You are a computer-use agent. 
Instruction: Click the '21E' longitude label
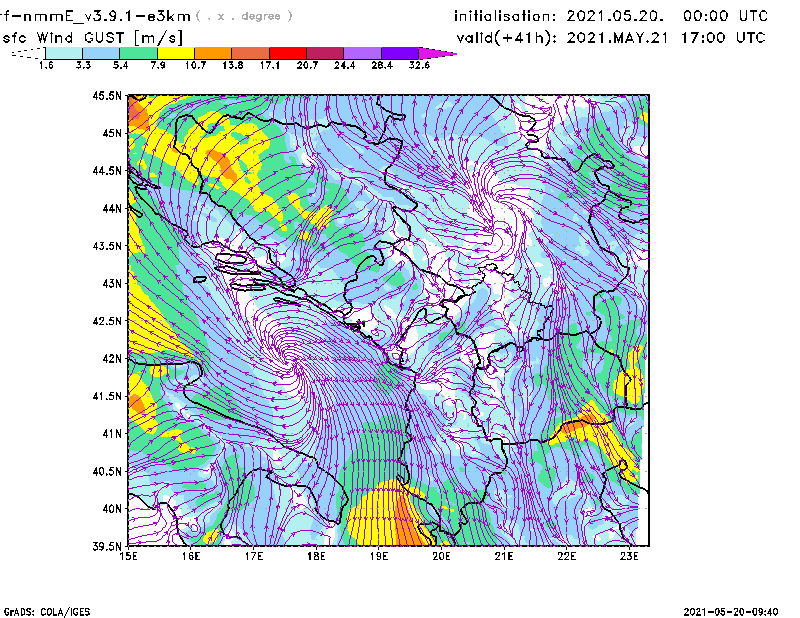click(x=504, y=556)
